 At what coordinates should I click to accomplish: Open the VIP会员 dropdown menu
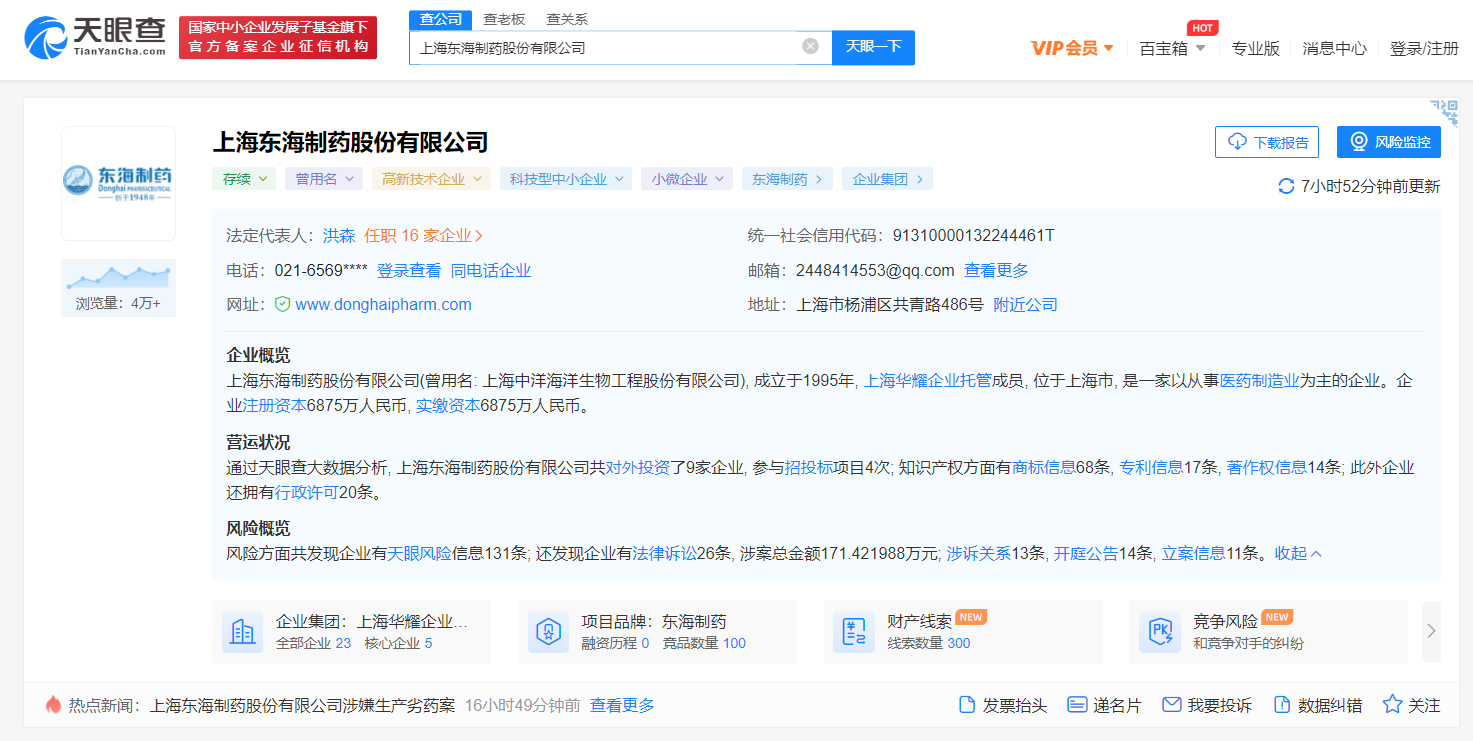tap(1072, 48)
